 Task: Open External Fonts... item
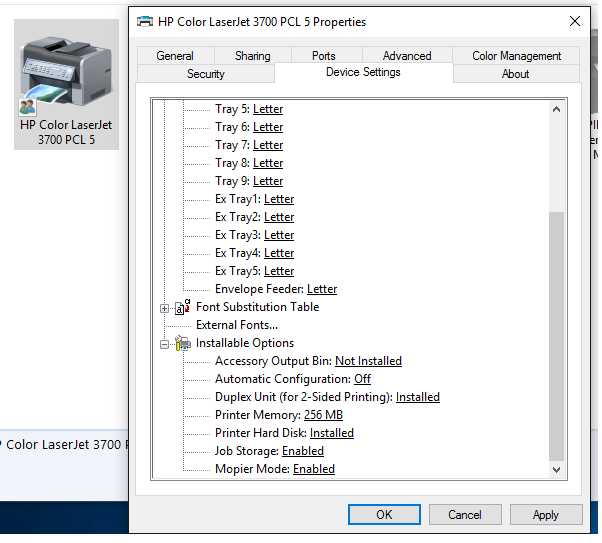(237, 325)
